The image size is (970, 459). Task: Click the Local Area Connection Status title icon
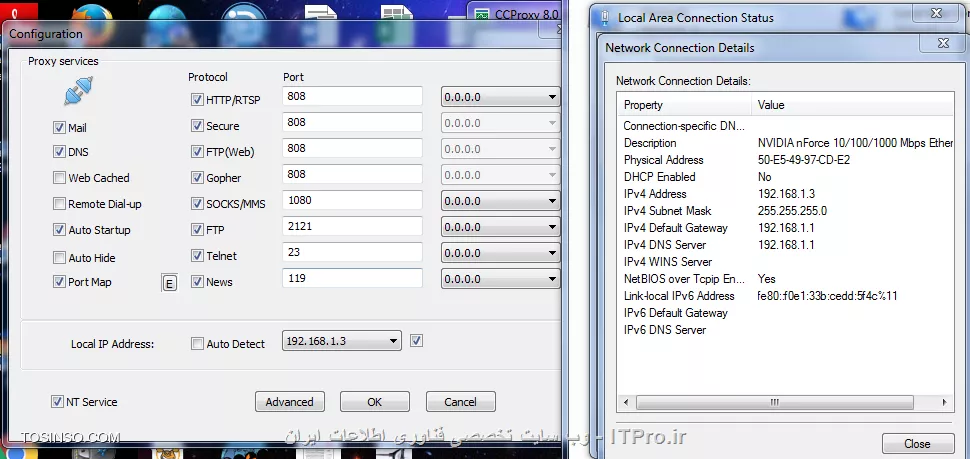[x=604, y=18]
